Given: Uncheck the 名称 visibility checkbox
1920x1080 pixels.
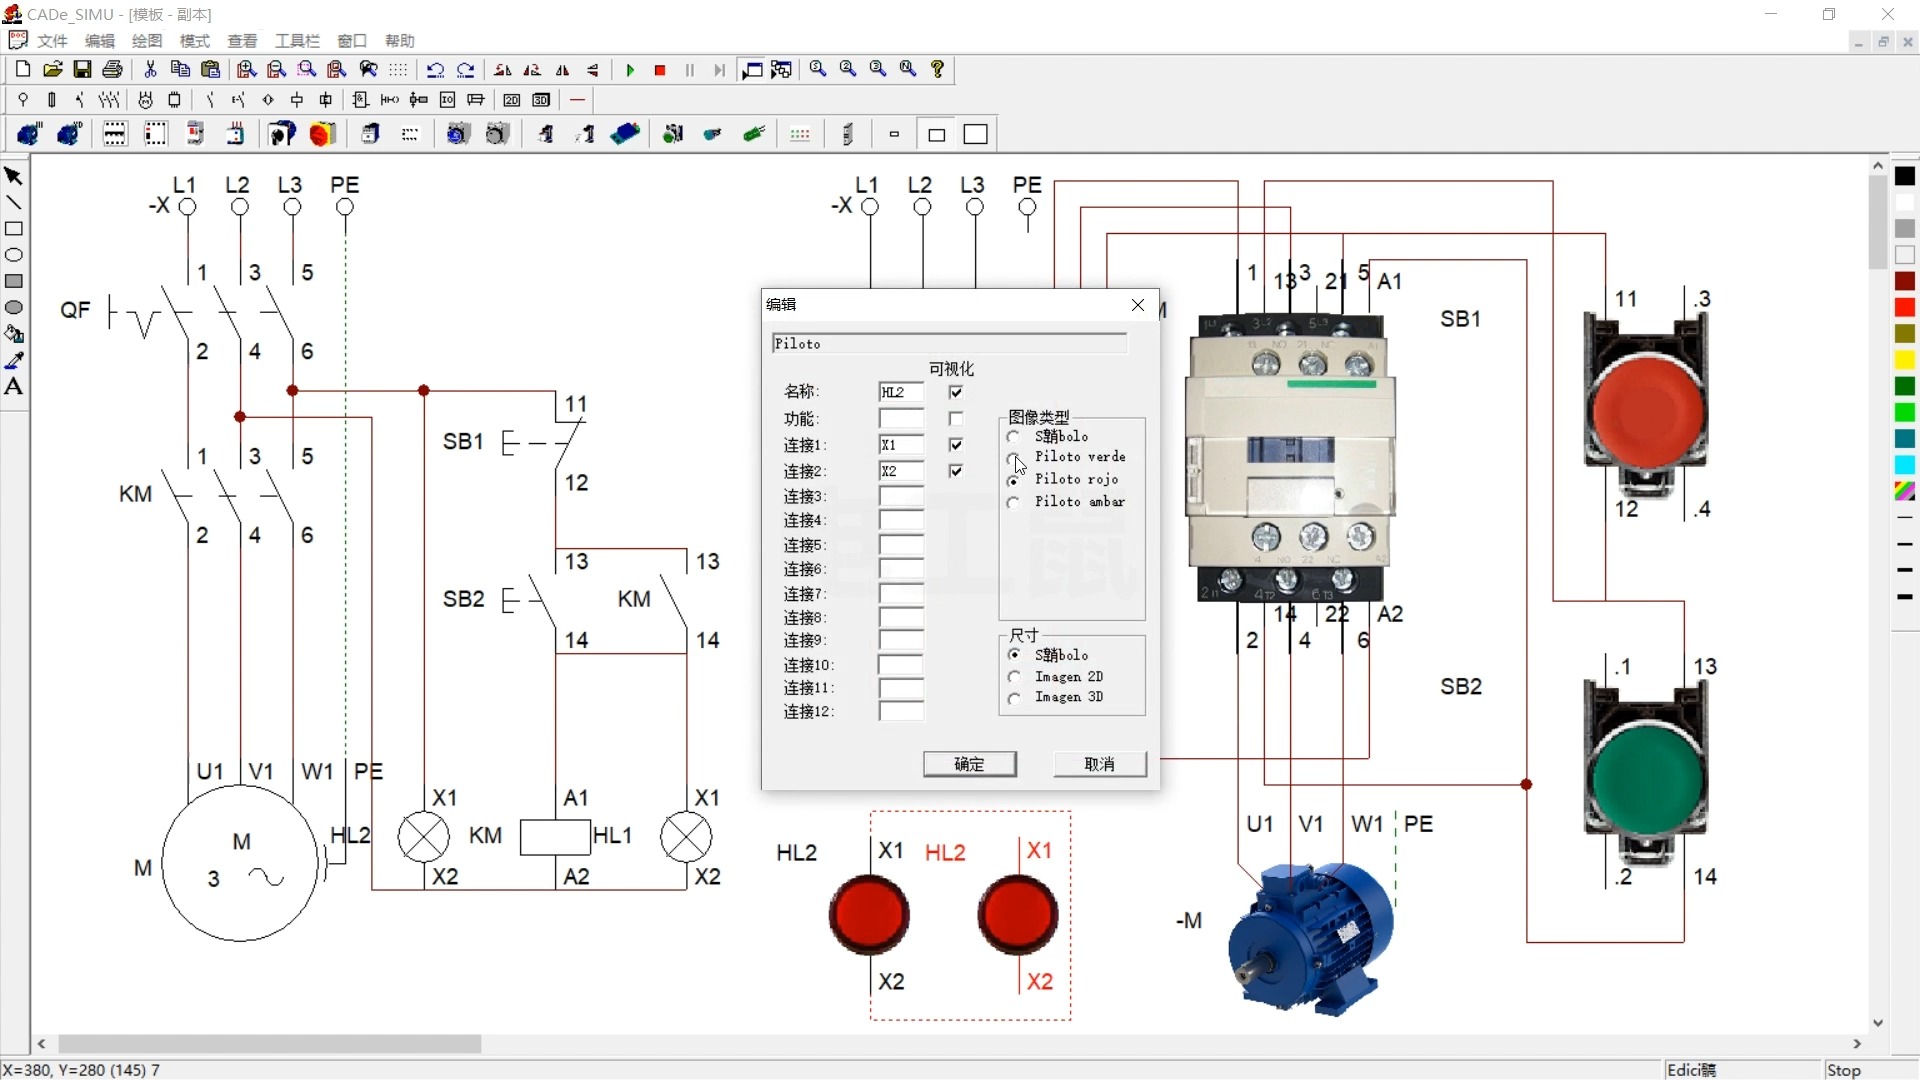Looking at the screenshot, I should pyautogui.click(x=956, y=392).
